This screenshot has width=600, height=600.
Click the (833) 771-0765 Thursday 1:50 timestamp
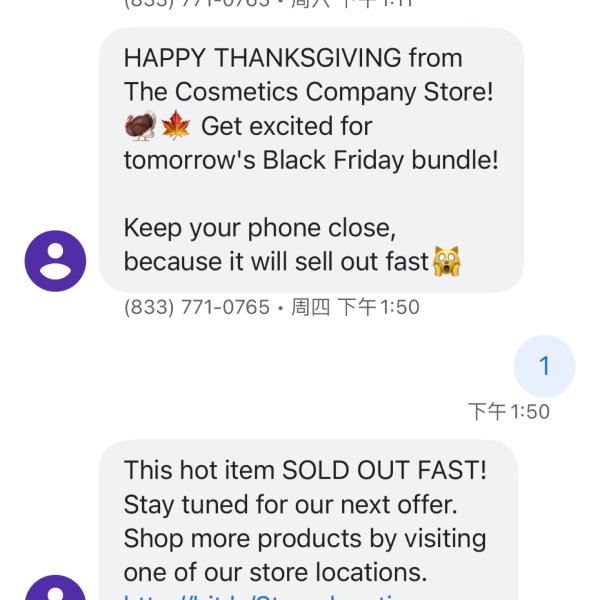(x=272, y=307)
